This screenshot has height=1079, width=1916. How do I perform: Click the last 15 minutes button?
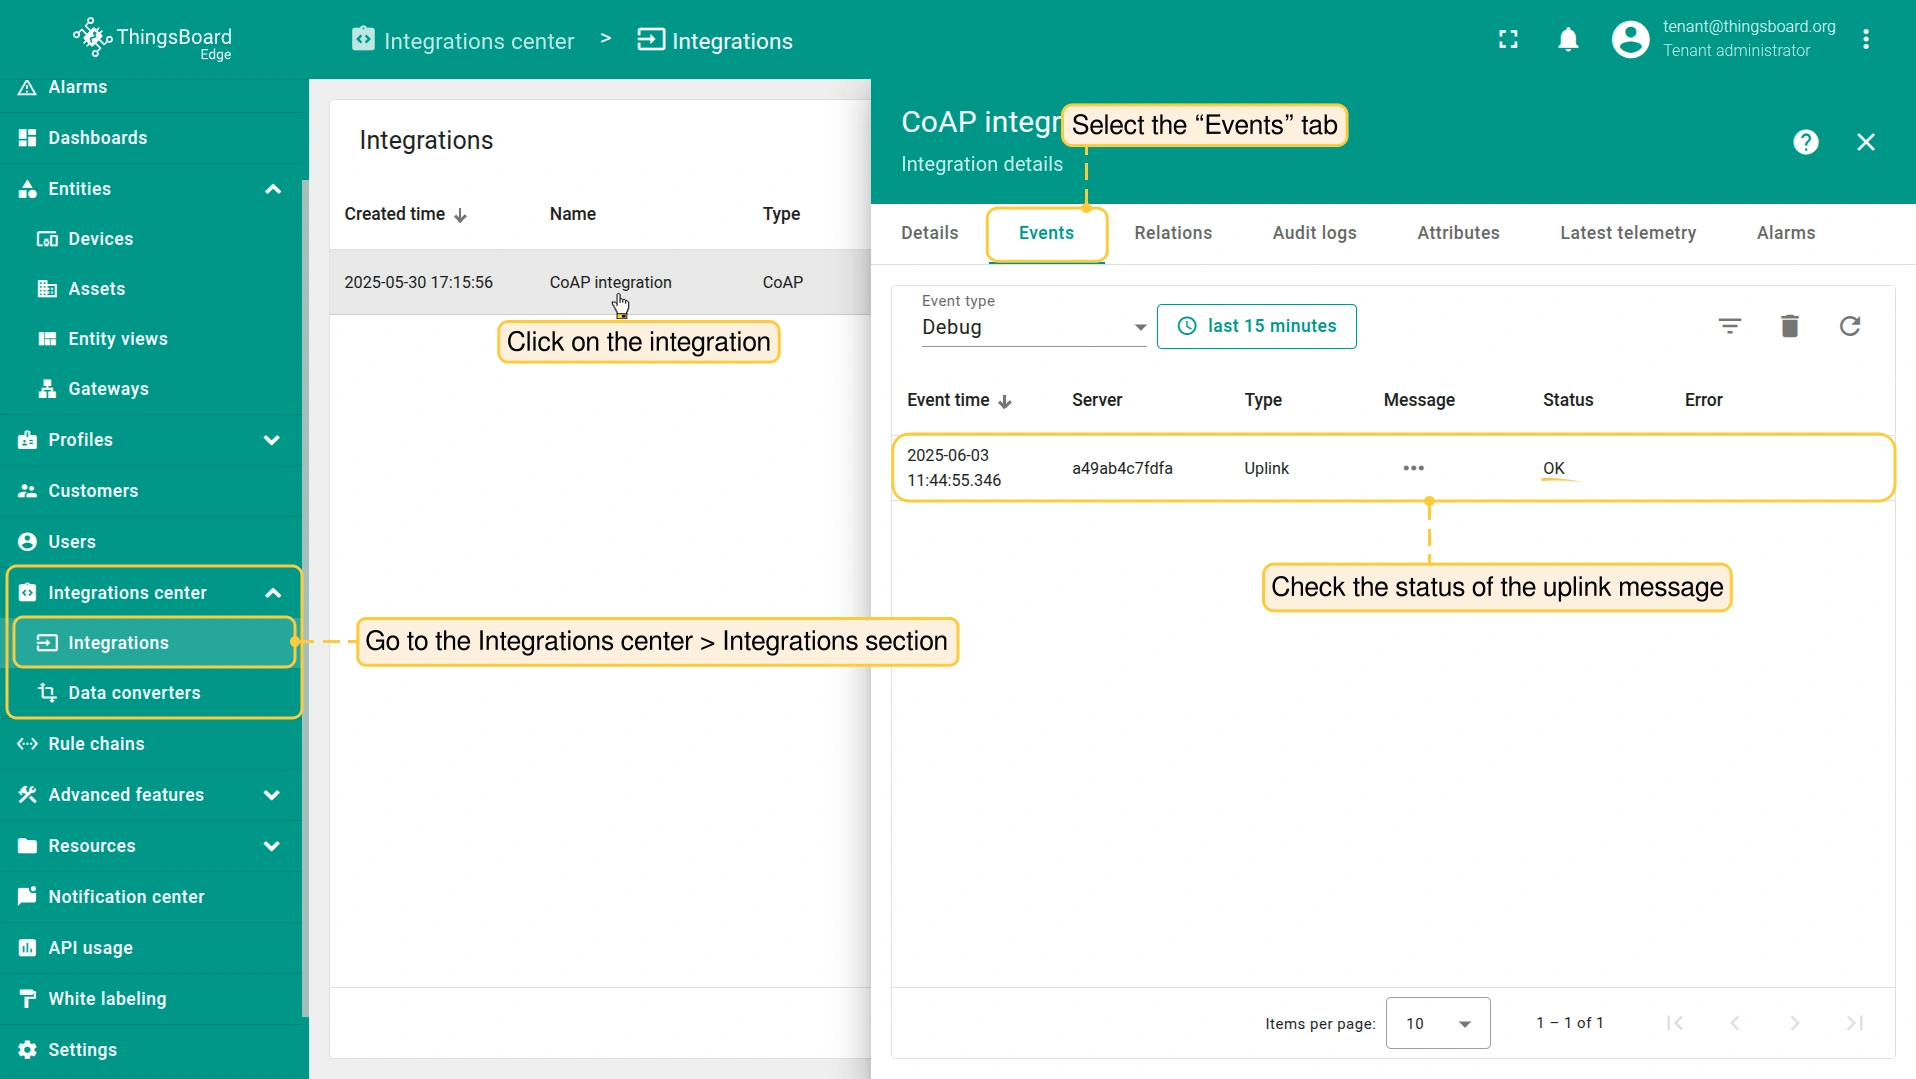1256,326
